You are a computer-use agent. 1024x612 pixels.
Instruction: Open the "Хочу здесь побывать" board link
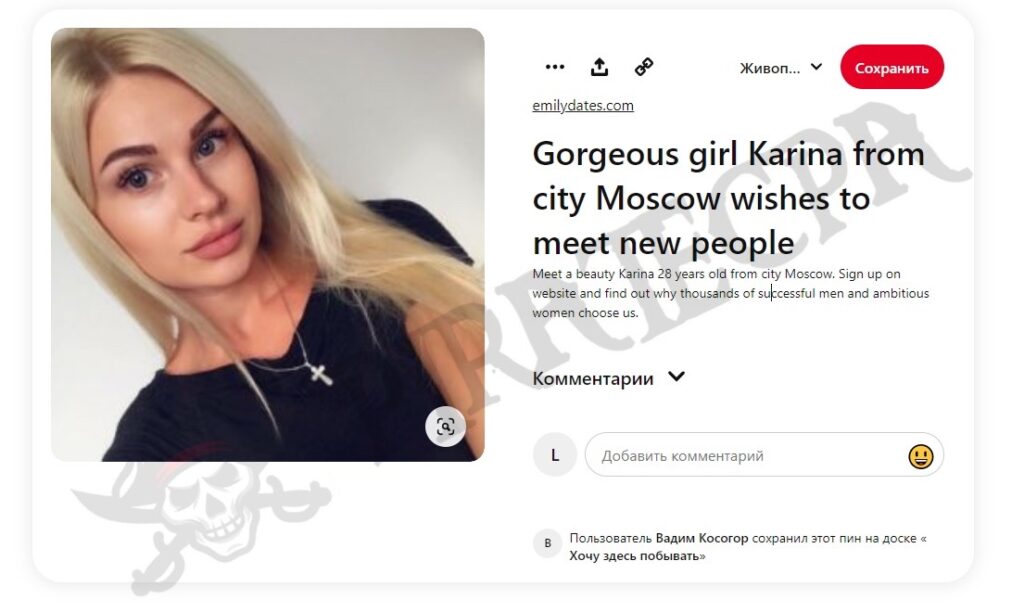635,556
